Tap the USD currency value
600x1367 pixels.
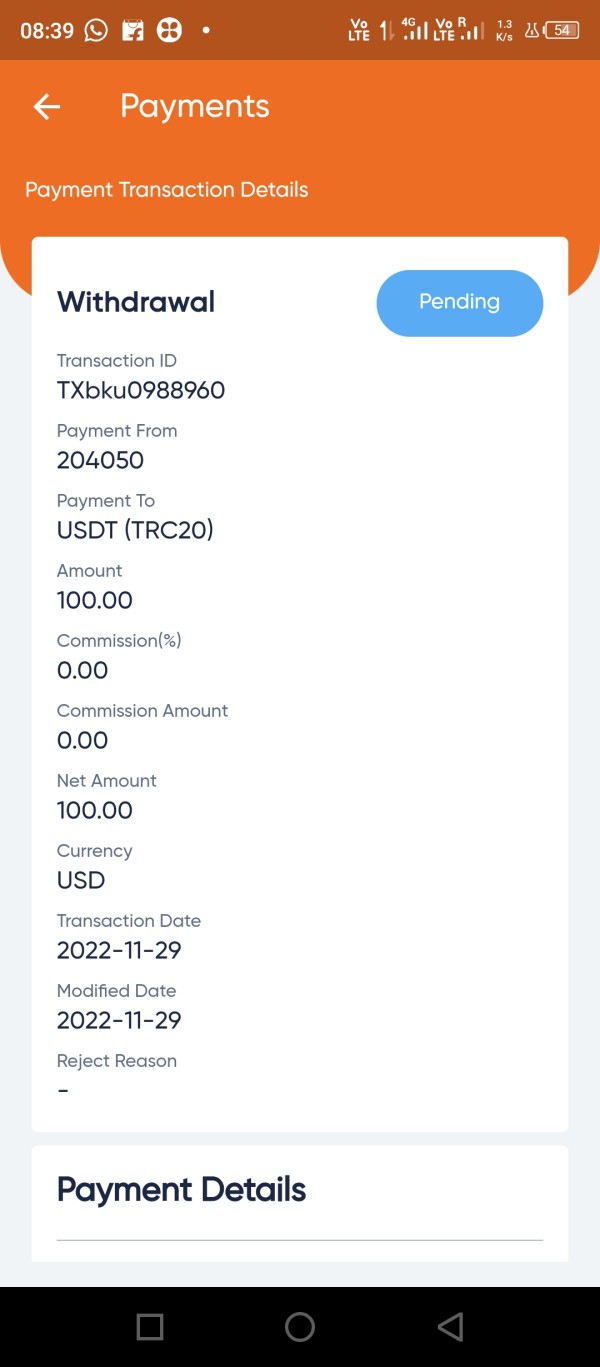81,880
